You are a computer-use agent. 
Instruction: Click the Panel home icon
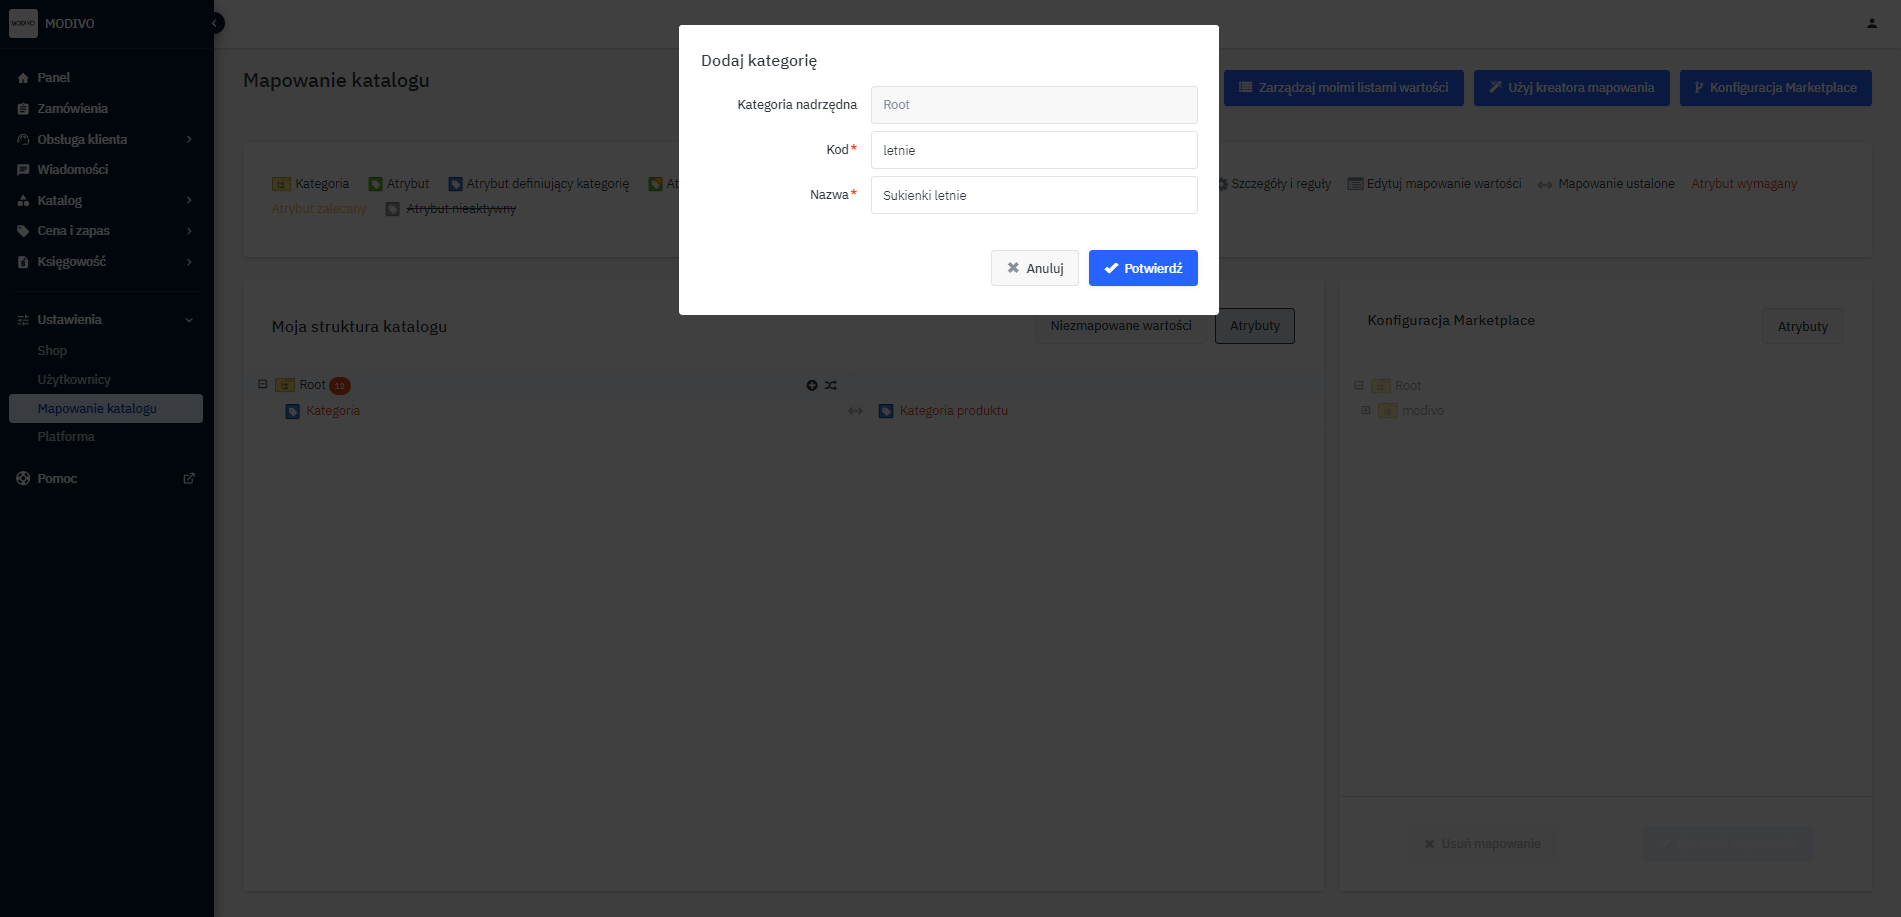tap(23, 78)
